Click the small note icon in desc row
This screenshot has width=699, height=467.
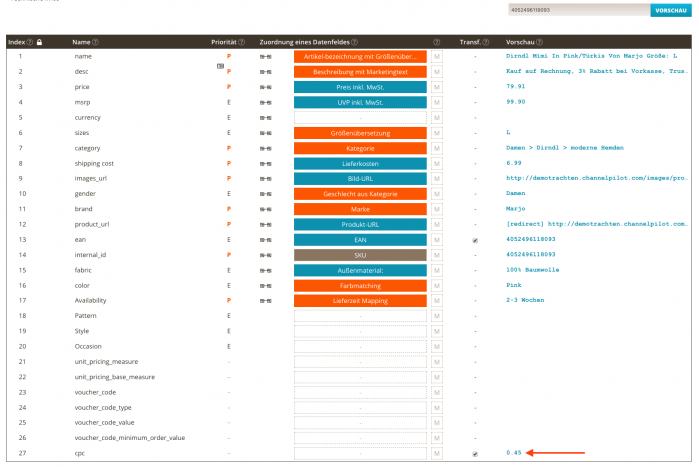pos(220,66)
